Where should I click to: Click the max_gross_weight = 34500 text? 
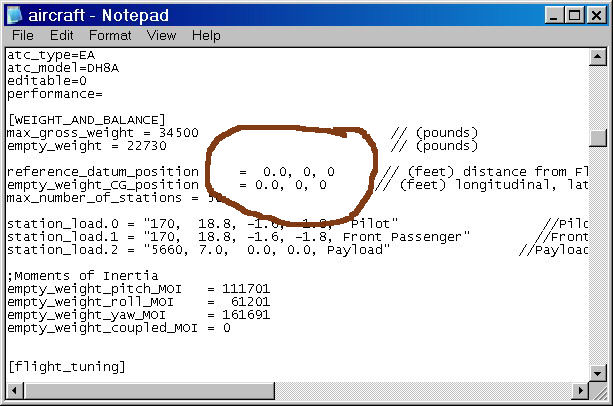[102, 133]
